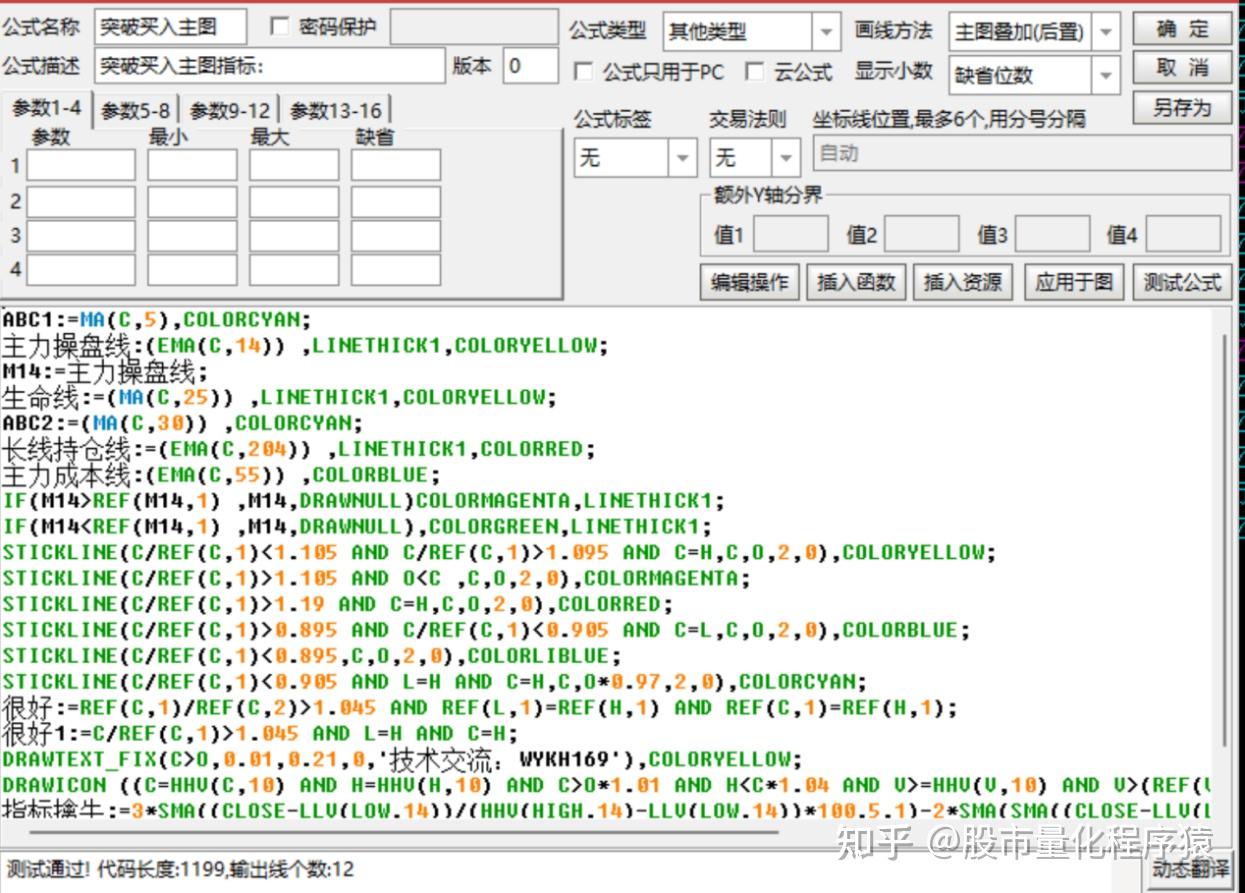1245x893 pixels.
Task: Click the 确定 button
Action: (1182, 29)
